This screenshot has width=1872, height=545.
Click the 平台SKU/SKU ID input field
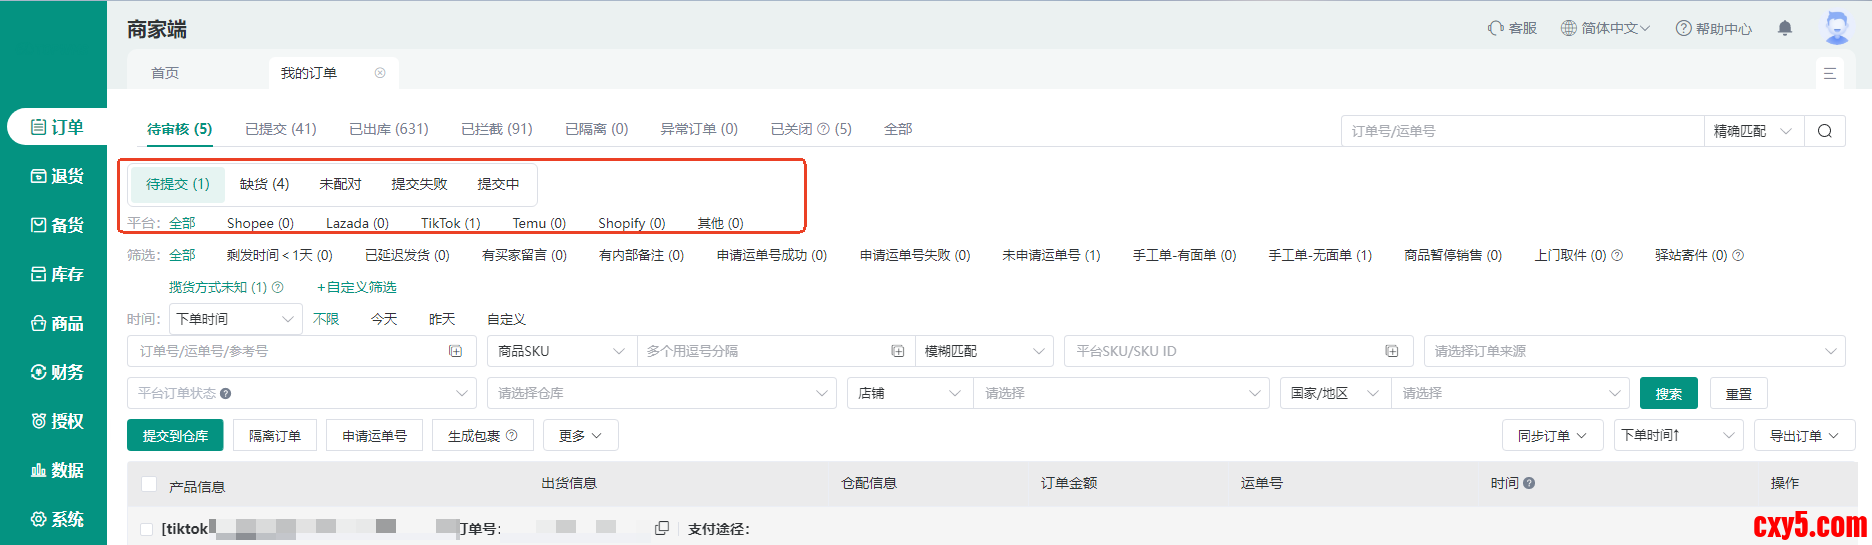(x=1238, y=351)
